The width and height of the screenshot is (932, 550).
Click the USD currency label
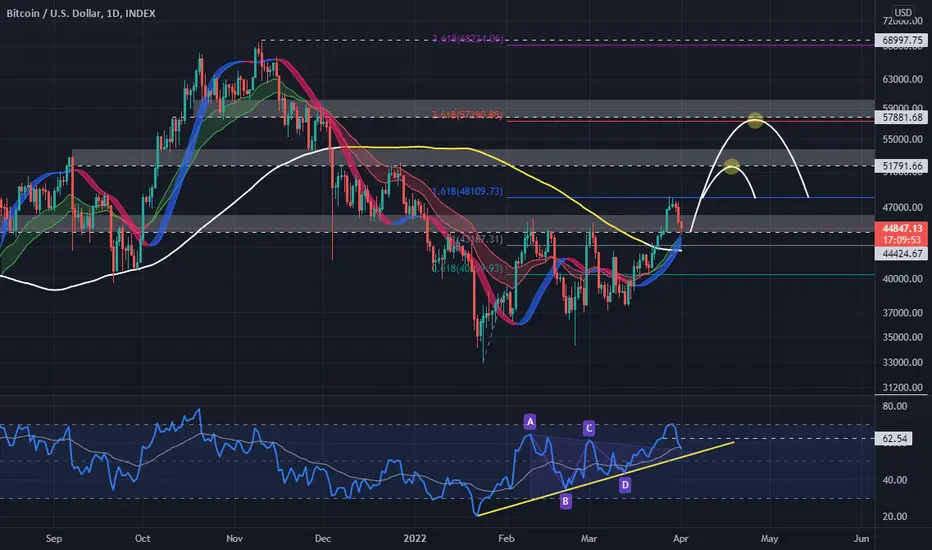903,12
